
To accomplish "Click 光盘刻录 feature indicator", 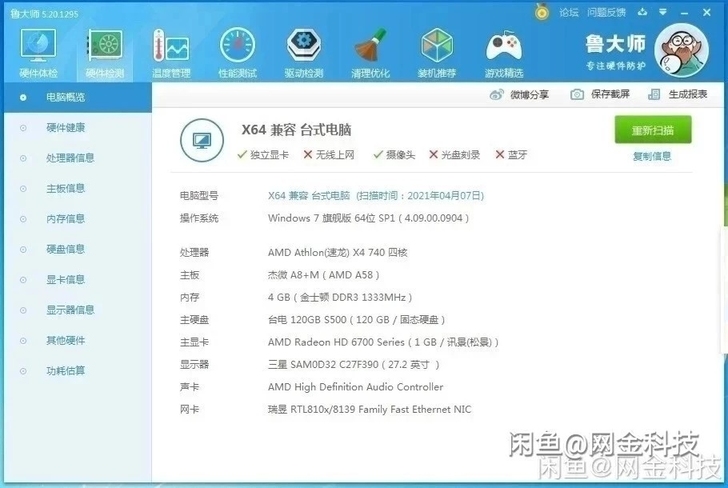I will (x=454, y=155).
